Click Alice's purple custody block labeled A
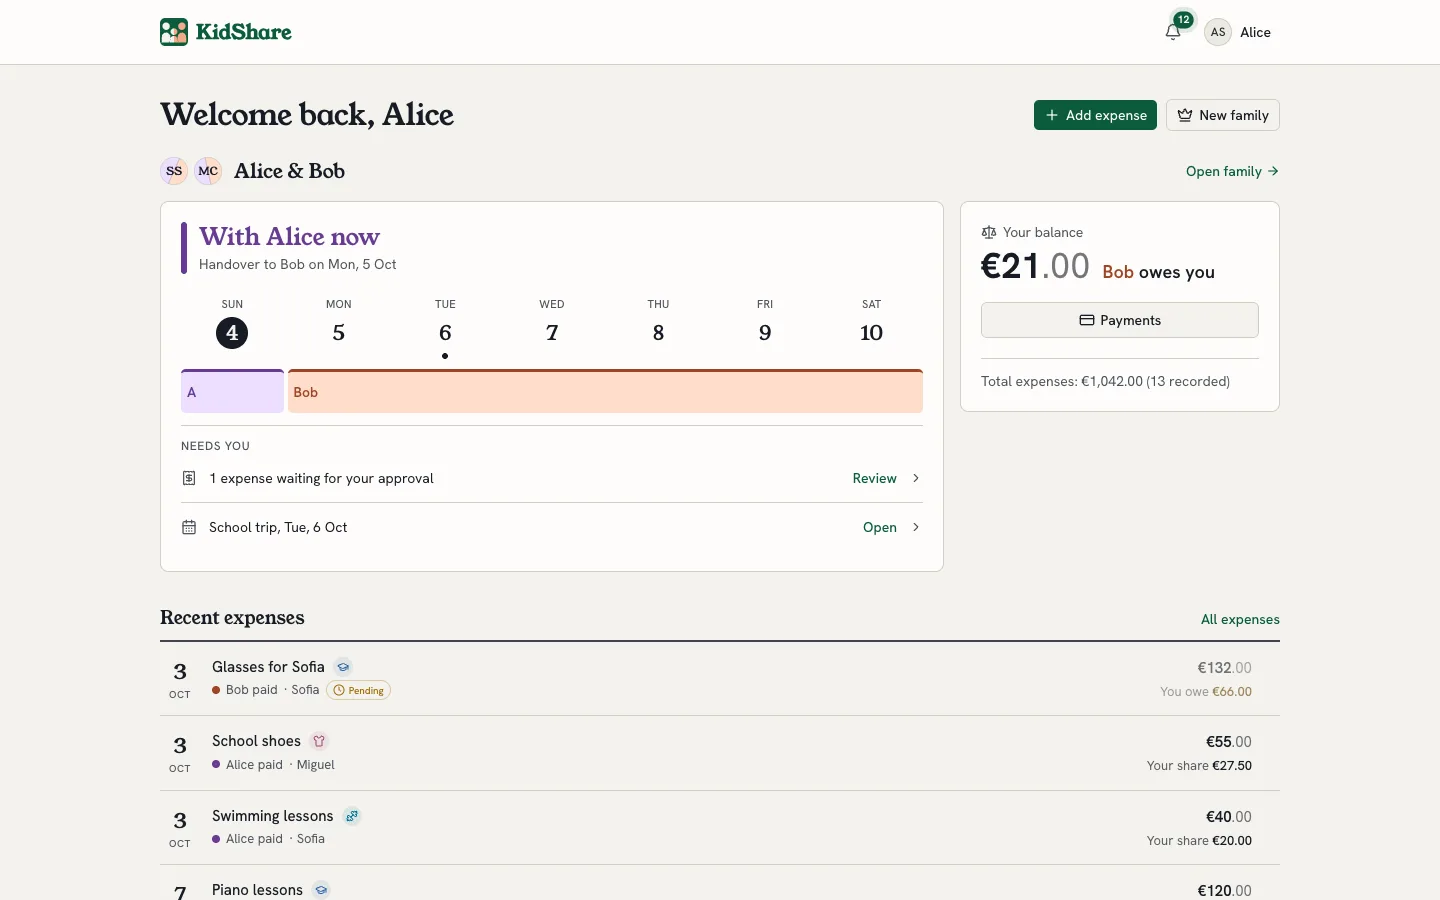The image size is (1440, 900). pos(232,391)
